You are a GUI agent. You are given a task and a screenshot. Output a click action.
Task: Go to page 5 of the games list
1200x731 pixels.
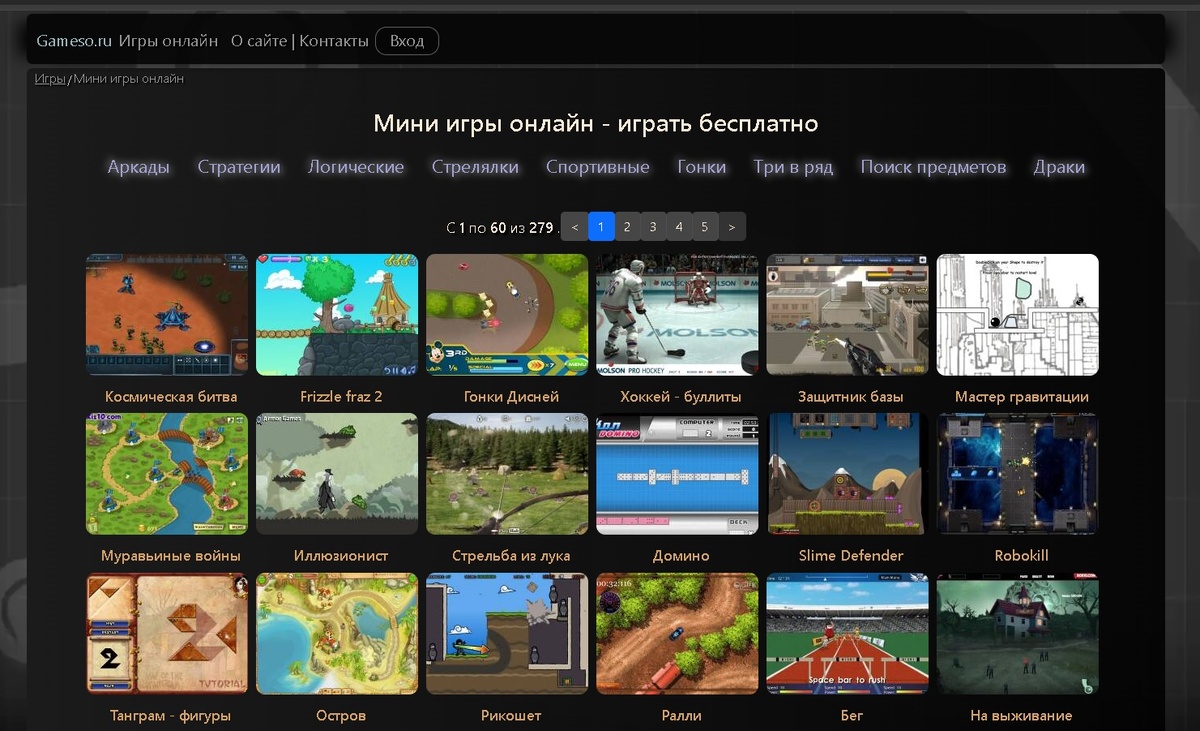coord(705,226)
